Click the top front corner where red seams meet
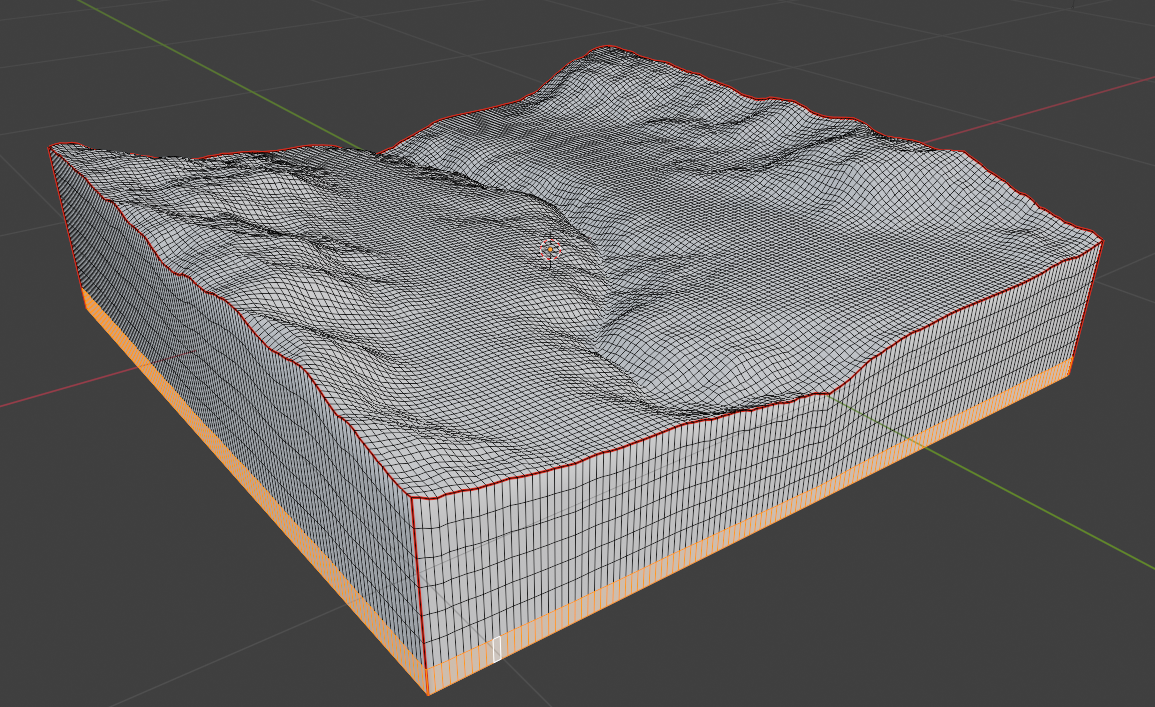The height and width of the screenshot is (707, 1155). click(412, 497)
